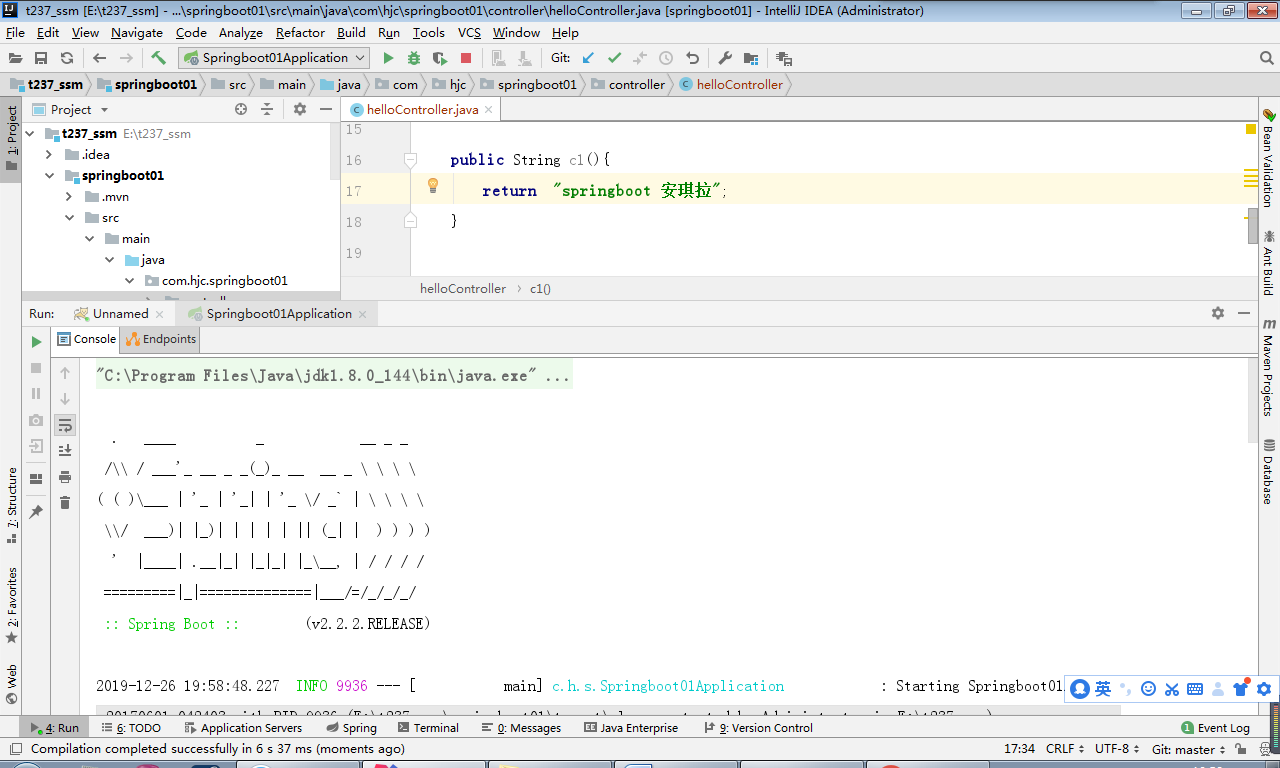Change the UTF-8 file encoding
This screenshot has width=1280, height=768.
click(1117, 749)
